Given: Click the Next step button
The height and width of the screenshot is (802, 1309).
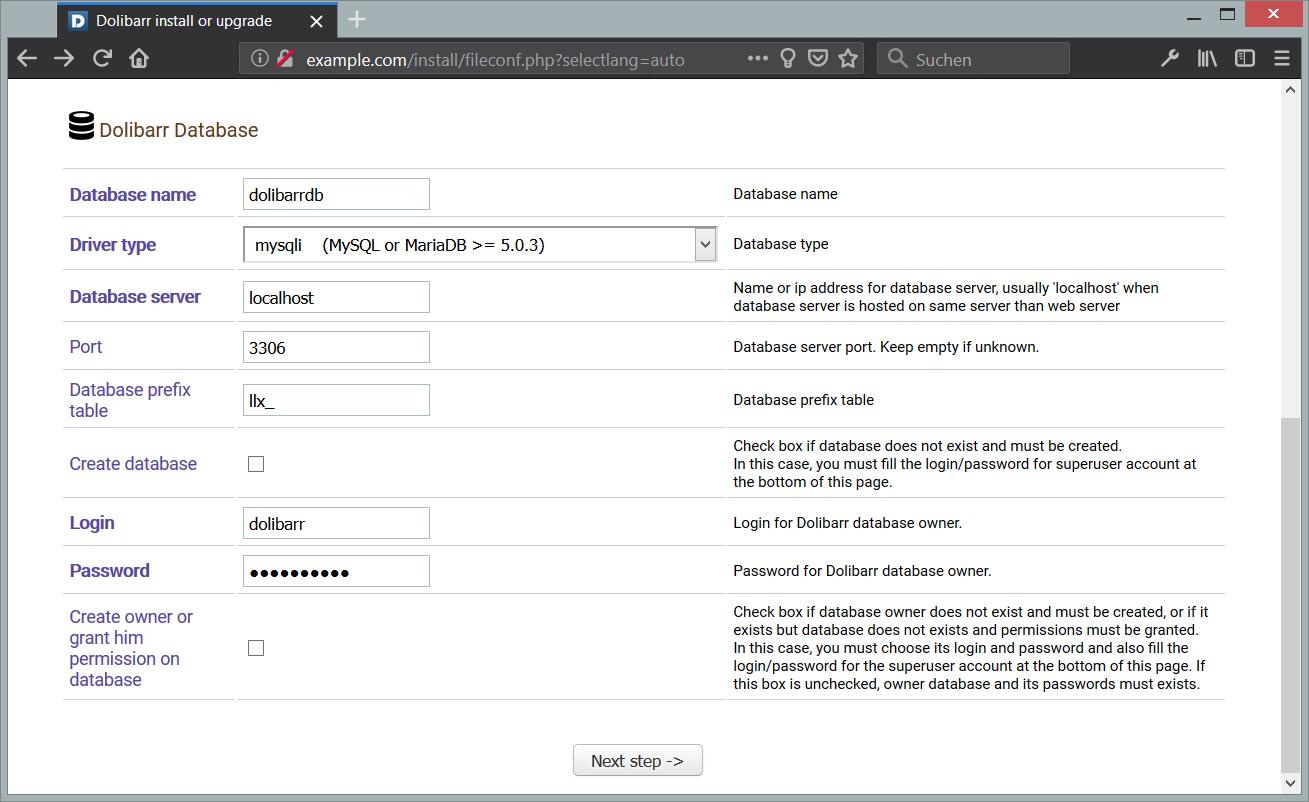Looking at the screenshot, I should pyautogui.click(x=638, y=761).
